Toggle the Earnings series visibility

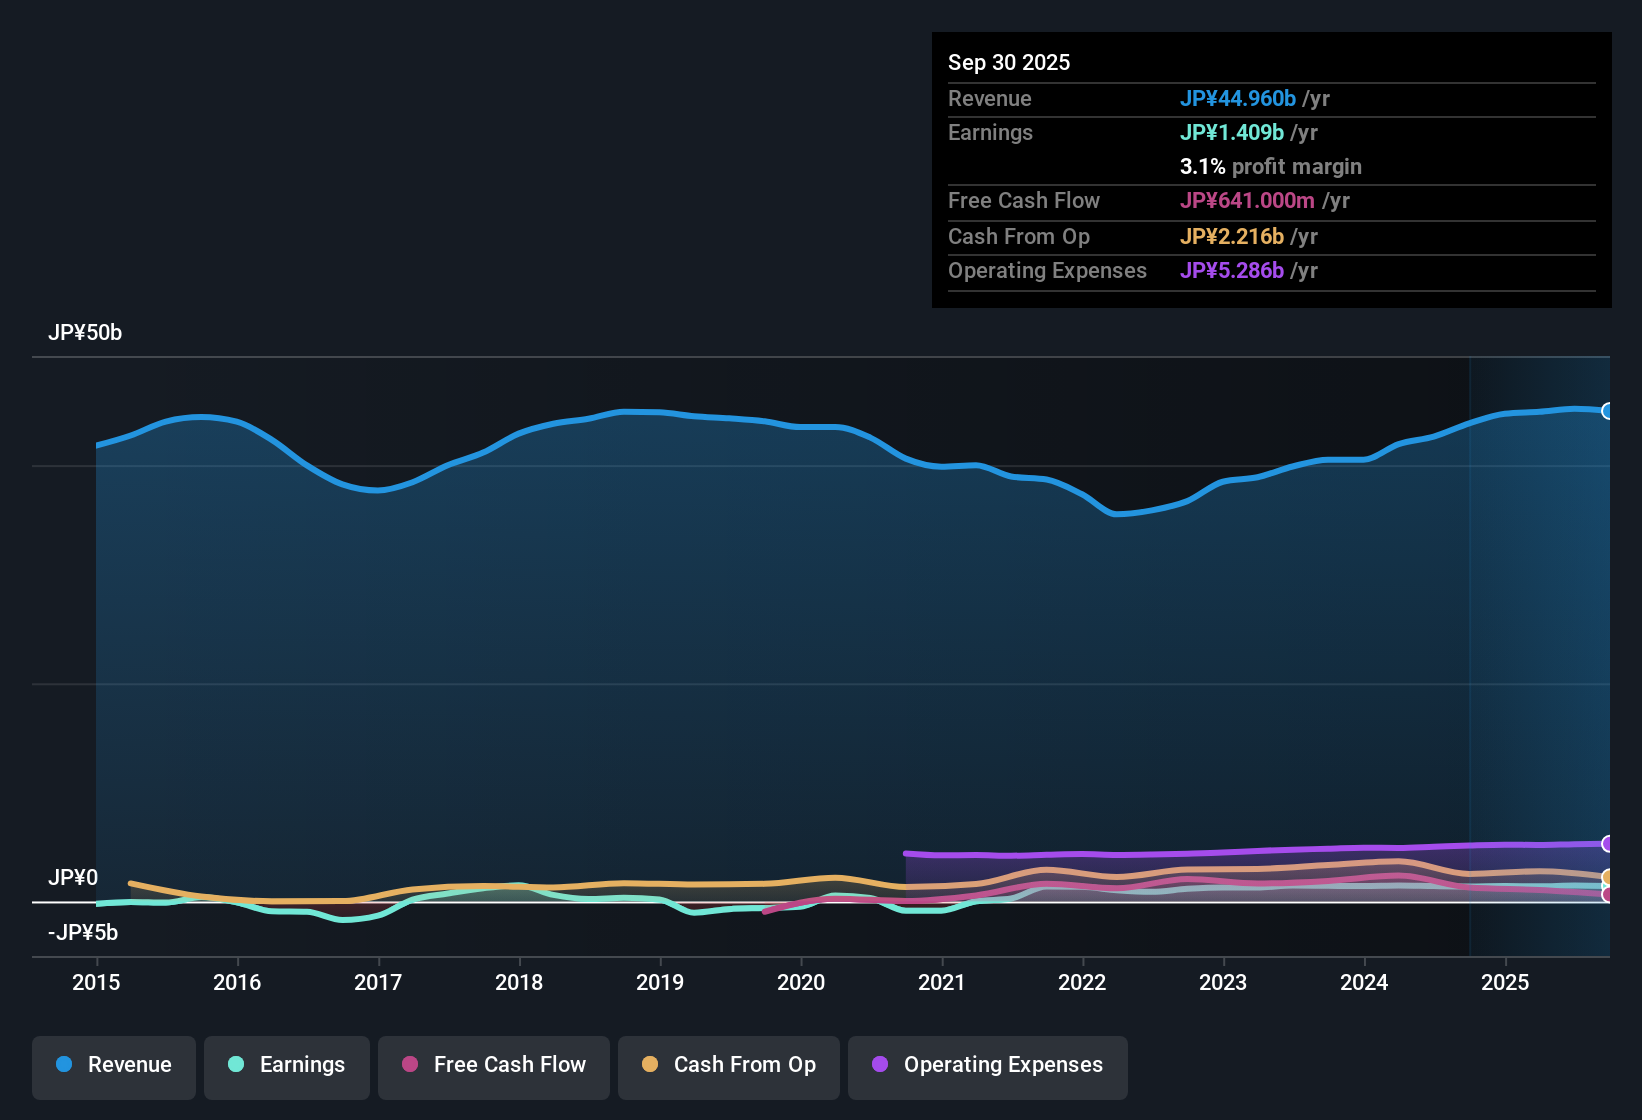(x=287, y=1065)
